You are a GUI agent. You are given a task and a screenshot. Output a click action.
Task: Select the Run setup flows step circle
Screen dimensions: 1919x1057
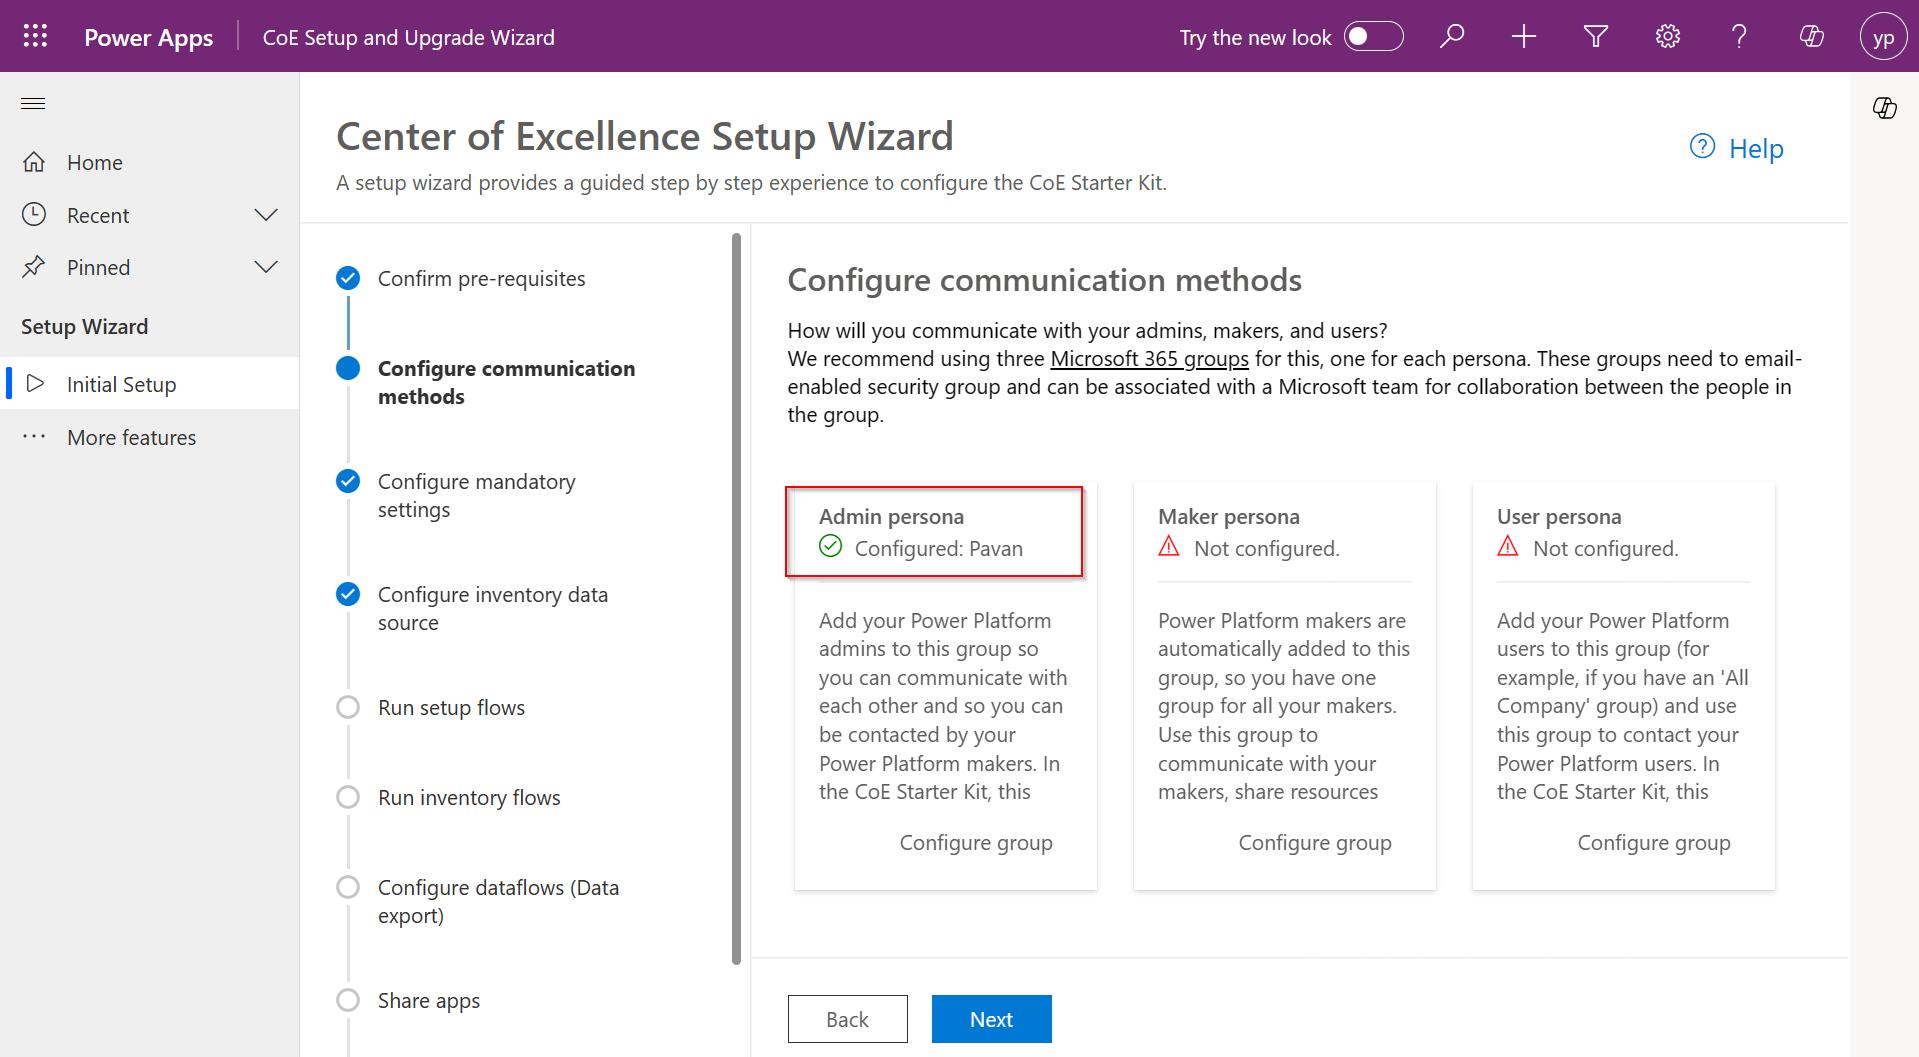(348, 707)
